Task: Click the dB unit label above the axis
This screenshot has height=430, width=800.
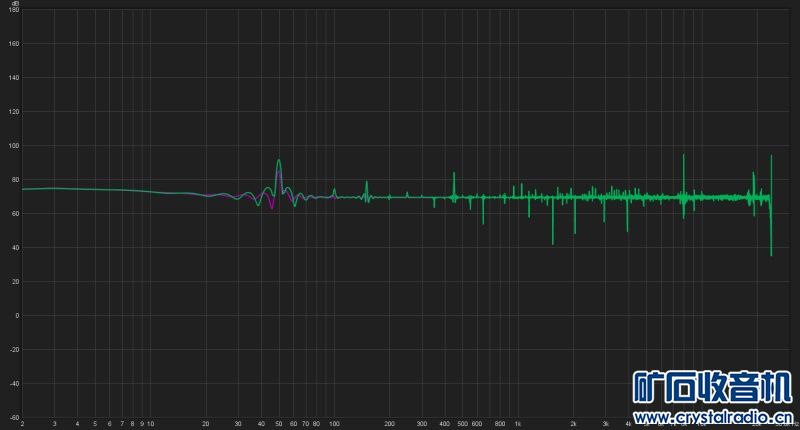Action: coord(16,3)
